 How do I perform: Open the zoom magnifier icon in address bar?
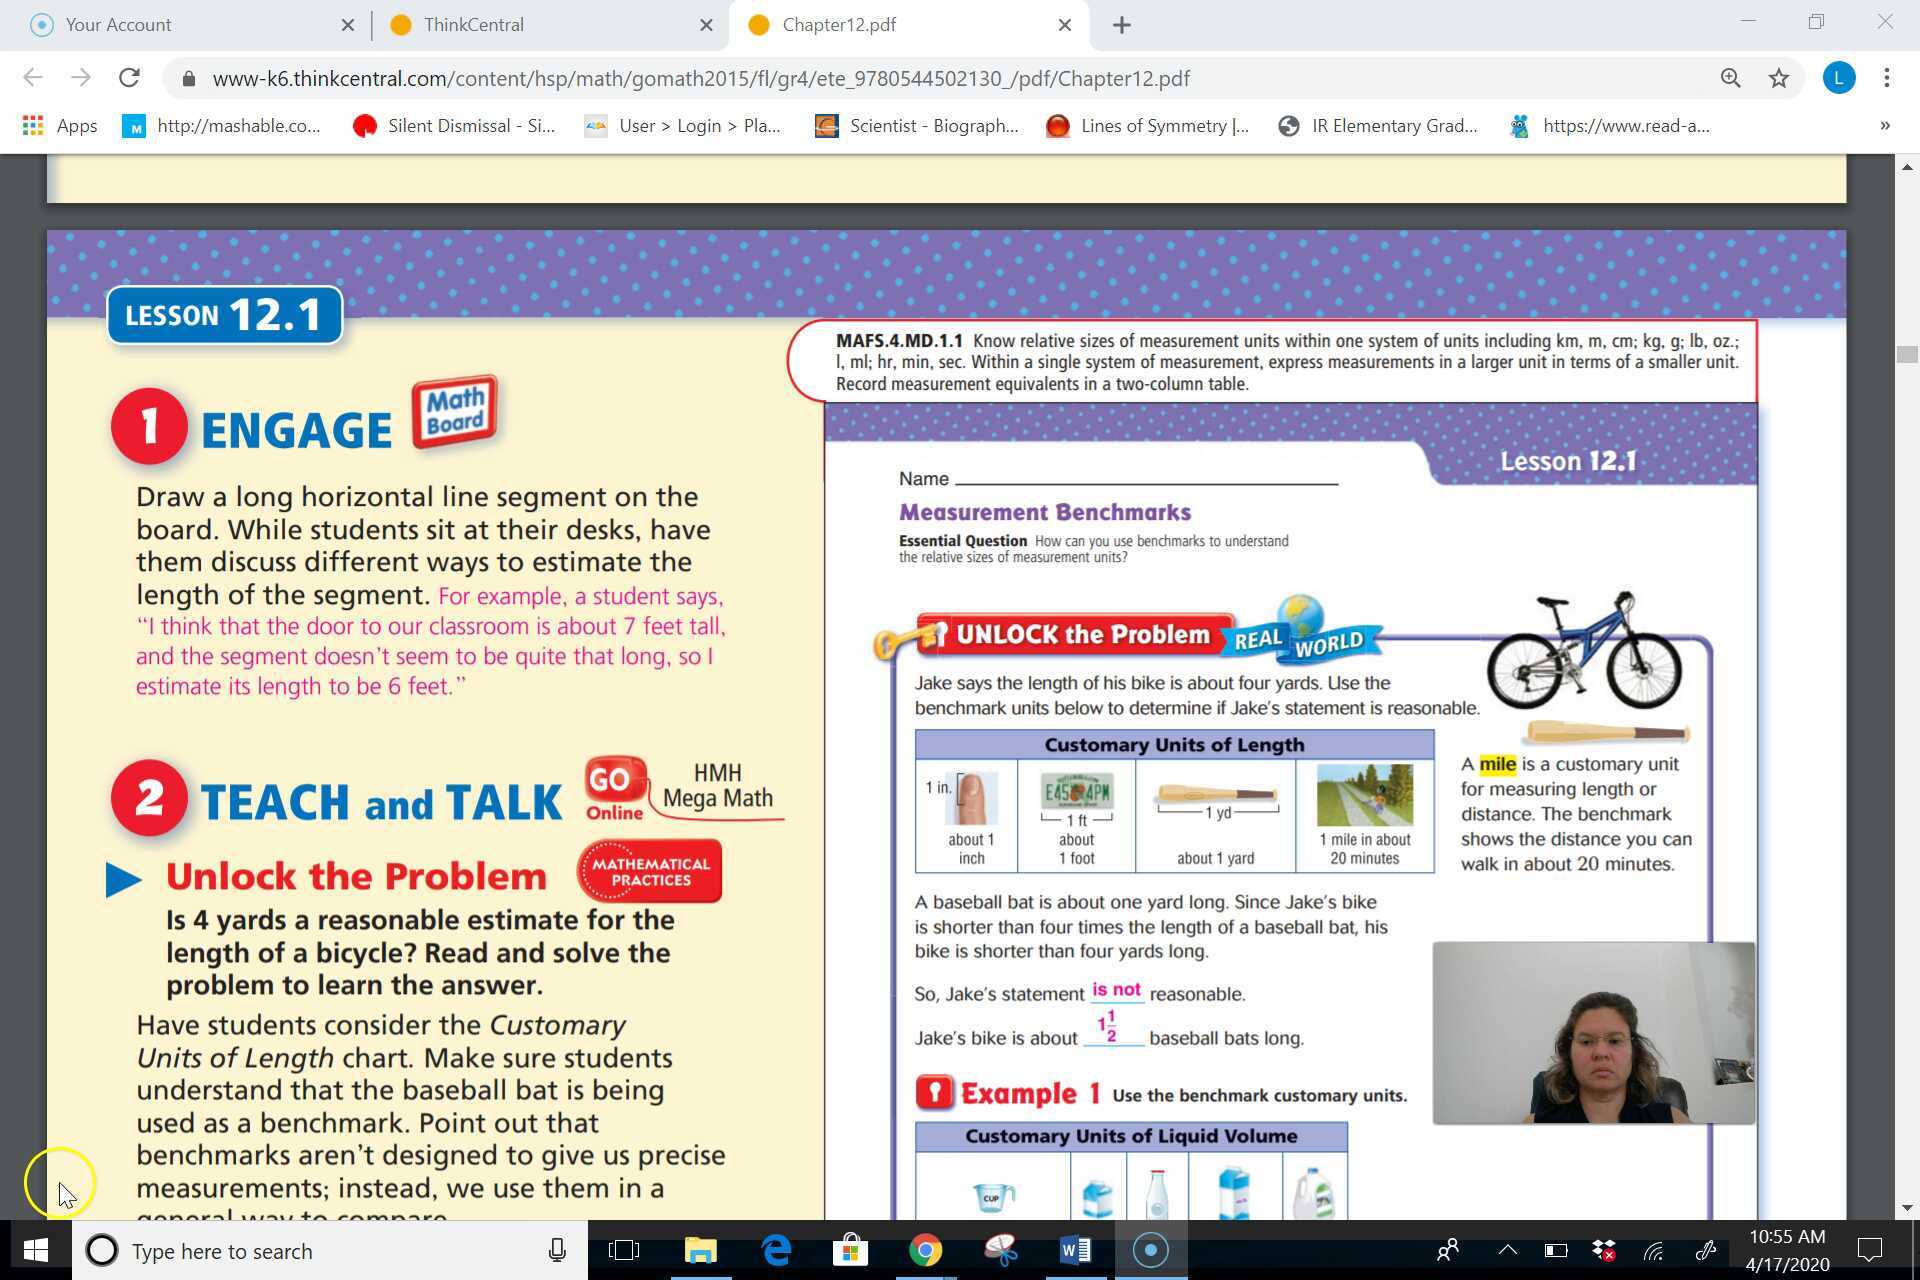[1730, 78]
